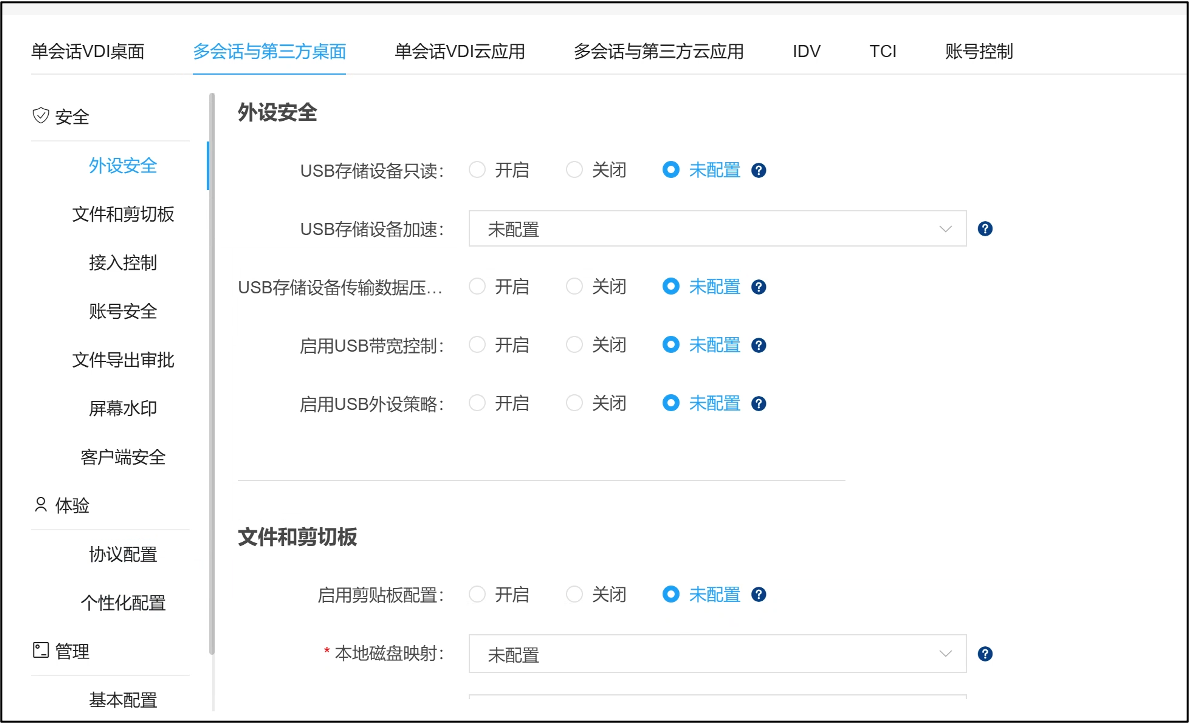Click help icon for USB存储设备传输数据压缩
This screenshot has height=724, width=1190.
tap(759, 287)
